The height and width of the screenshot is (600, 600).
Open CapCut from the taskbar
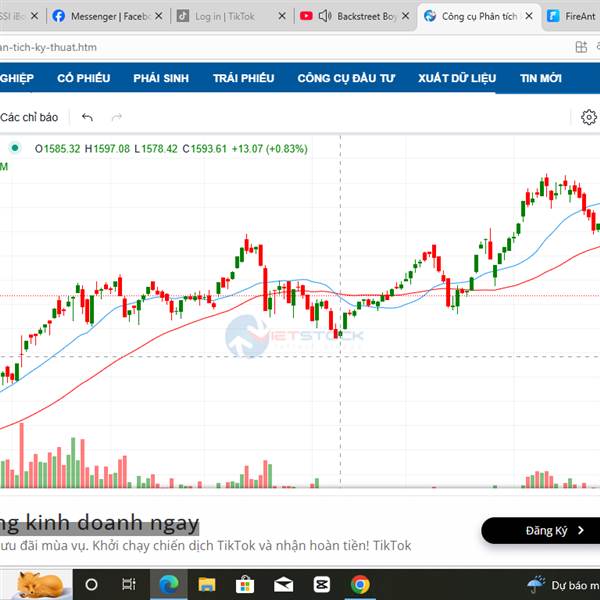tap(321, 584)
